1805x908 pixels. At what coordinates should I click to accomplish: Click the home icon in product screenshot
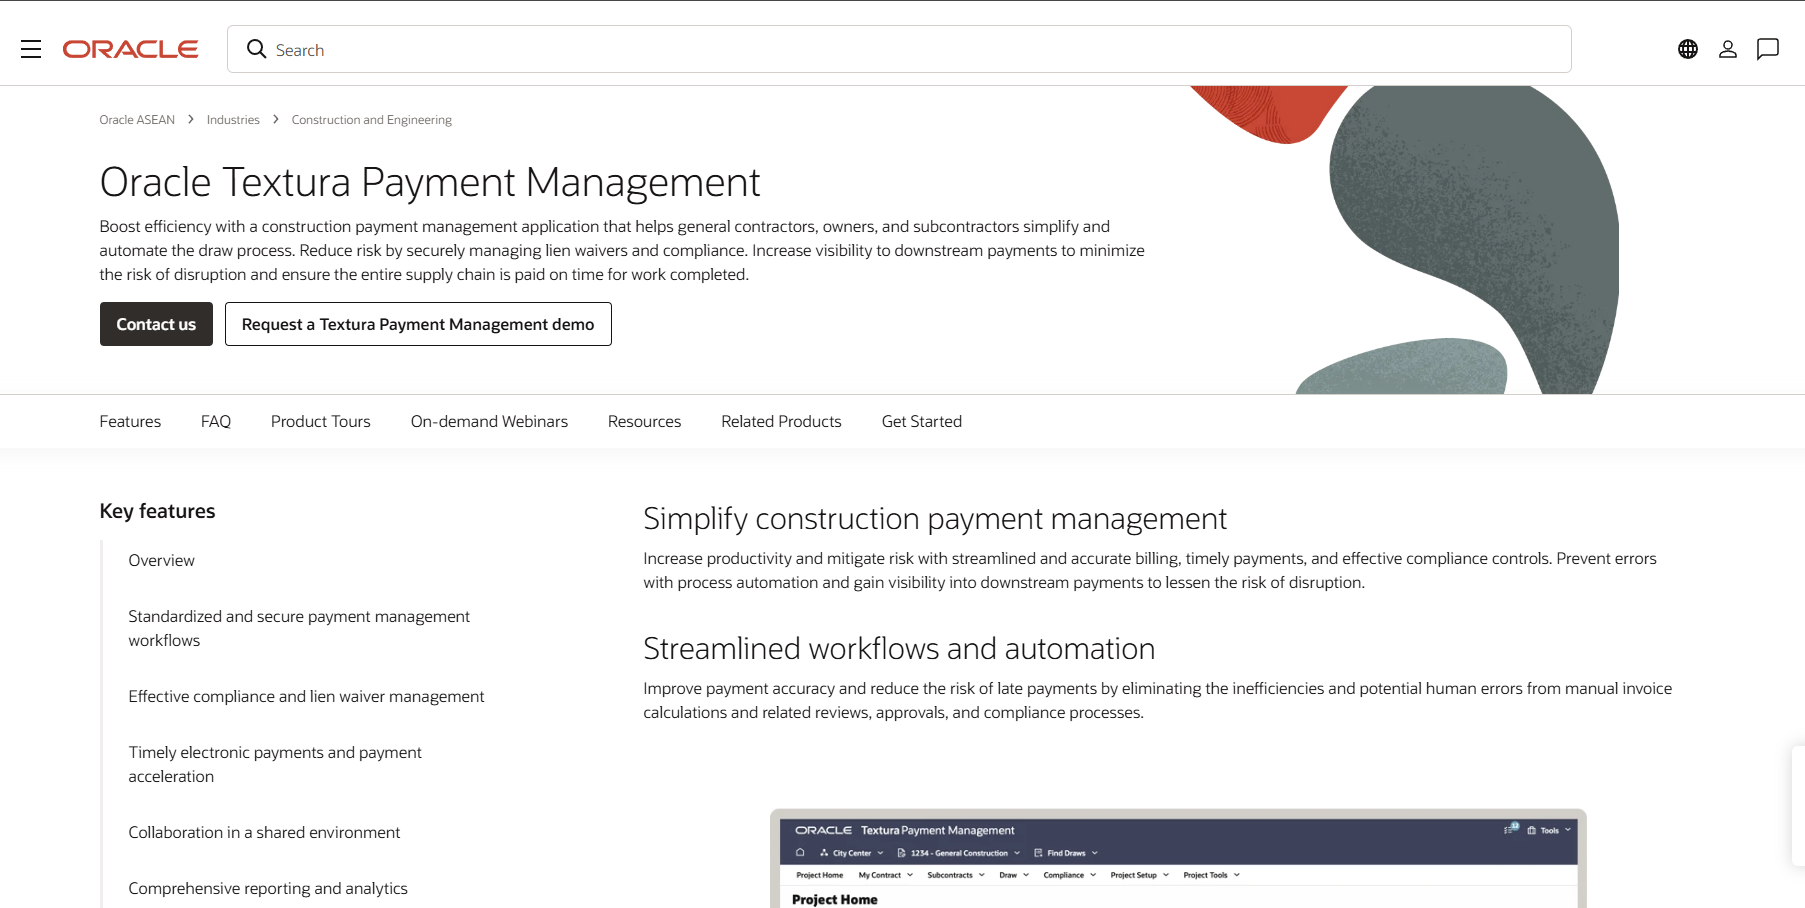[800, 853]
